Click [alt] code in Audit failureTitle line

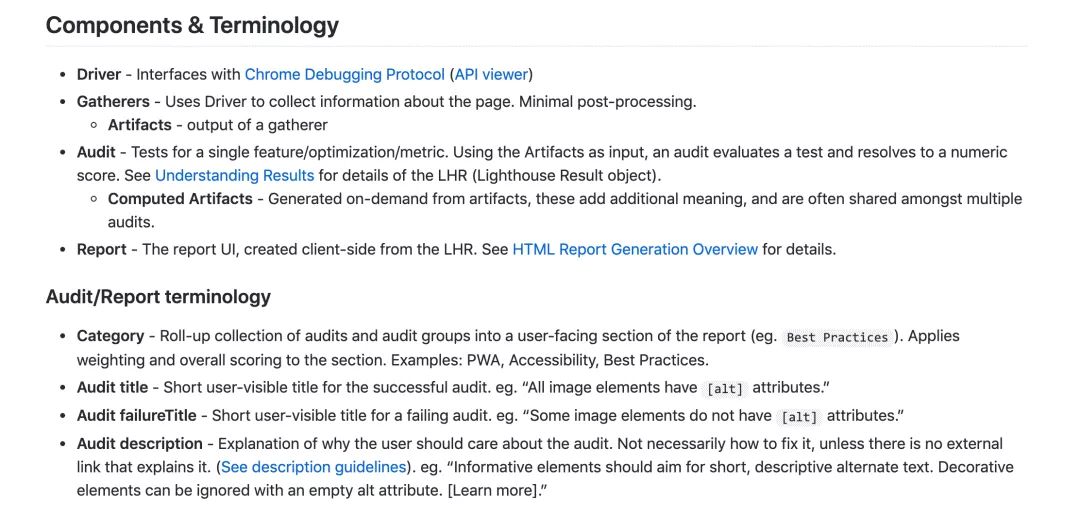(x=800, y=417)
